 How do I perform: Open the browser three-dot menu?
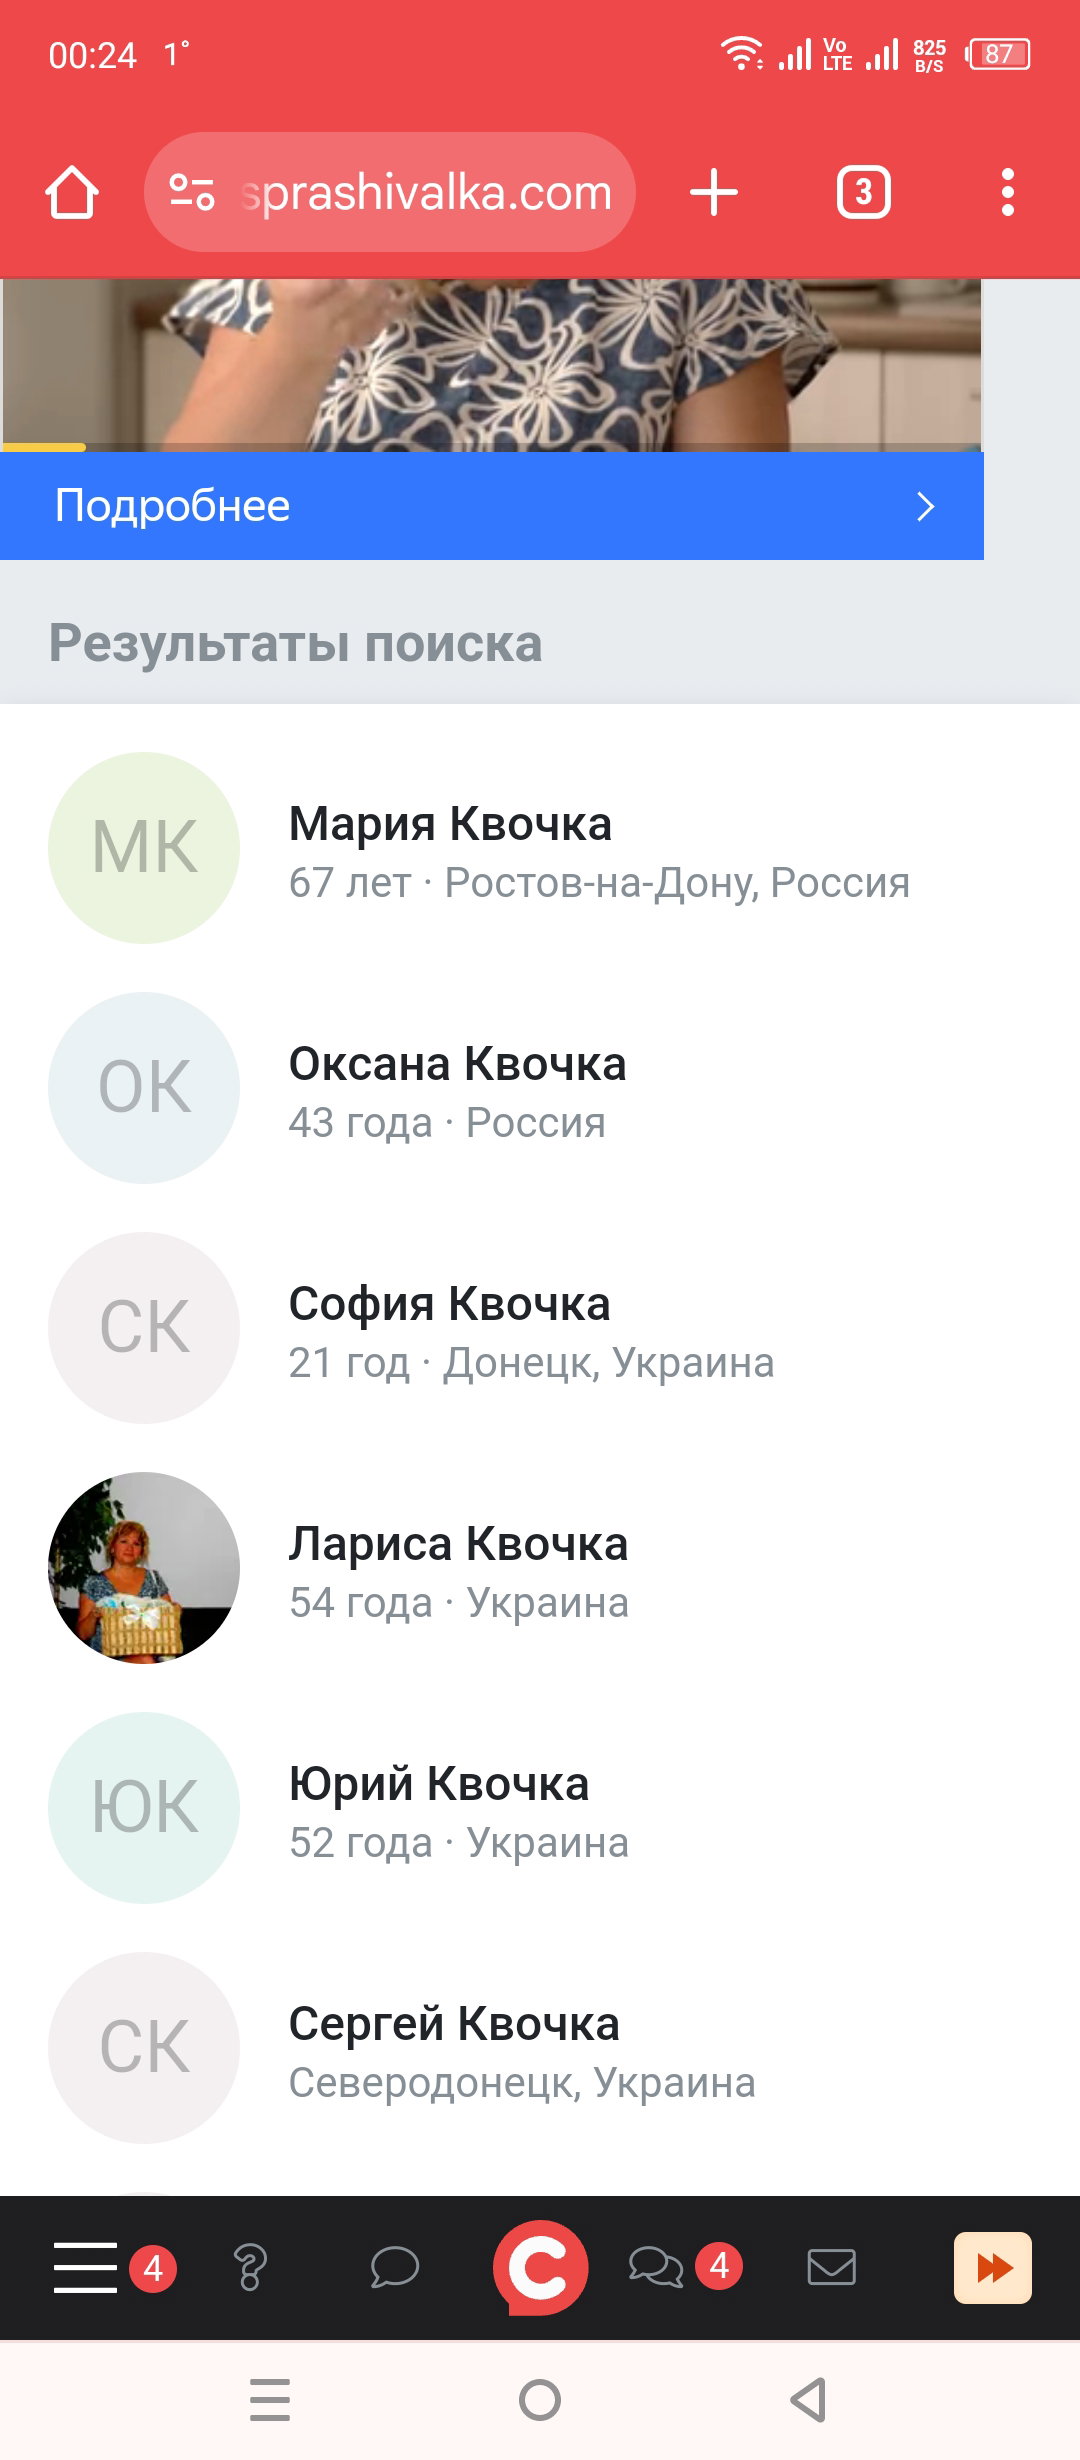[1008, 192]
